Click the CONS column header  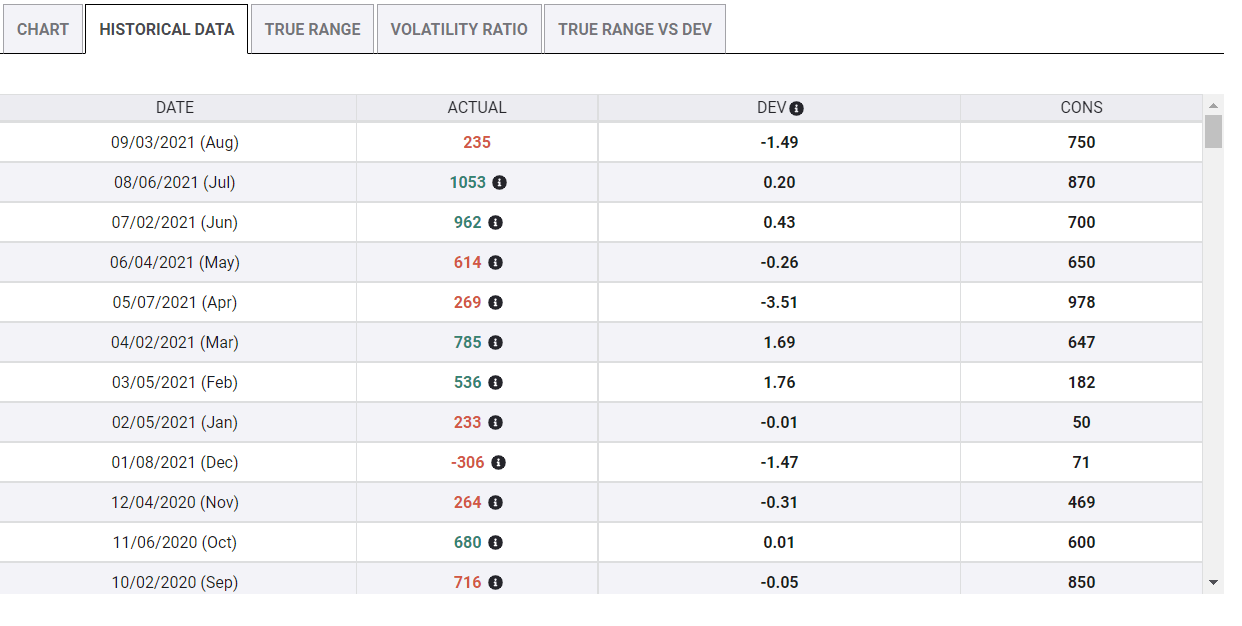coord(1081,108)
